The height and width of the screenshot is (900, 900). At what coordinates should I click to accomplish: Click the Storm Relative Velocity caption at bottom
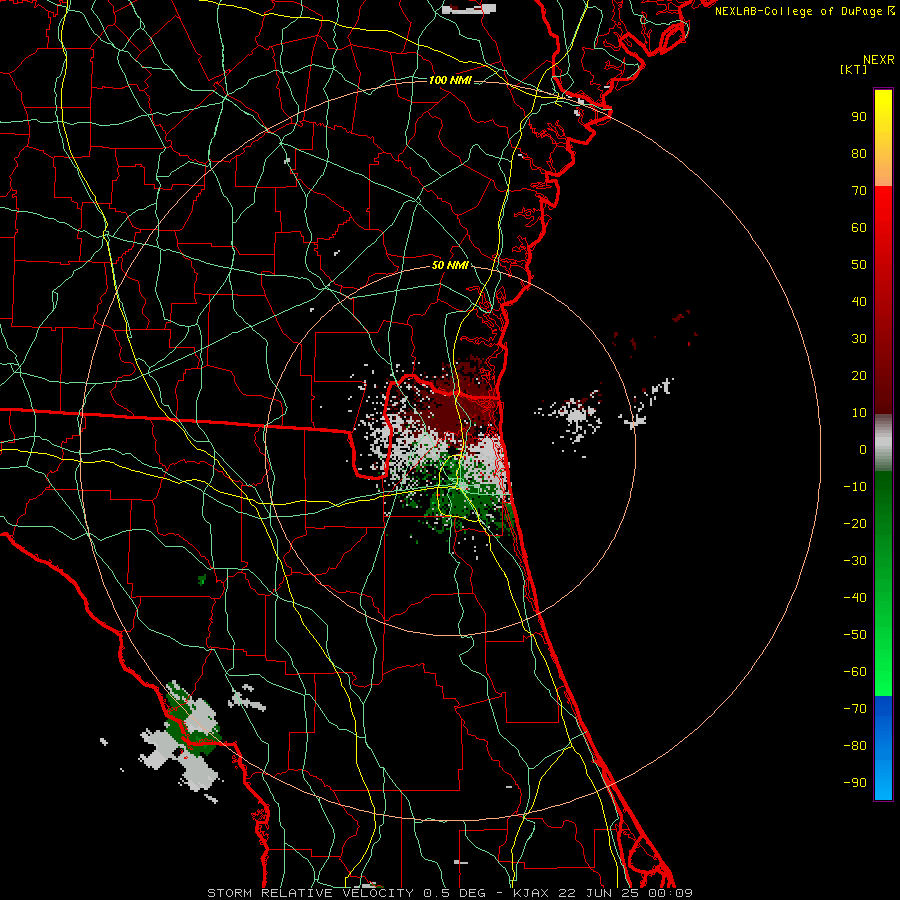coord(450,893)
